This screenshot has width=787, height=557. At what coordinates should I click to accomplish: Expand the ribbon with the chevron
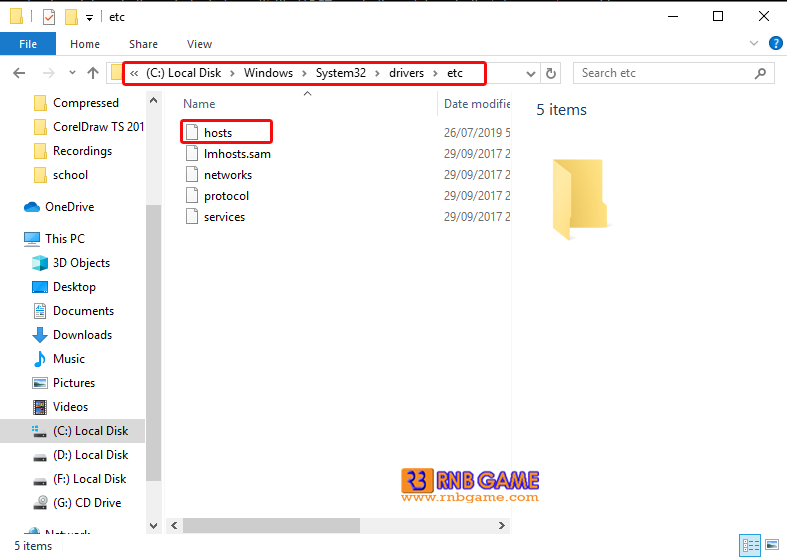pyautogui.click(x=753, y=43)
